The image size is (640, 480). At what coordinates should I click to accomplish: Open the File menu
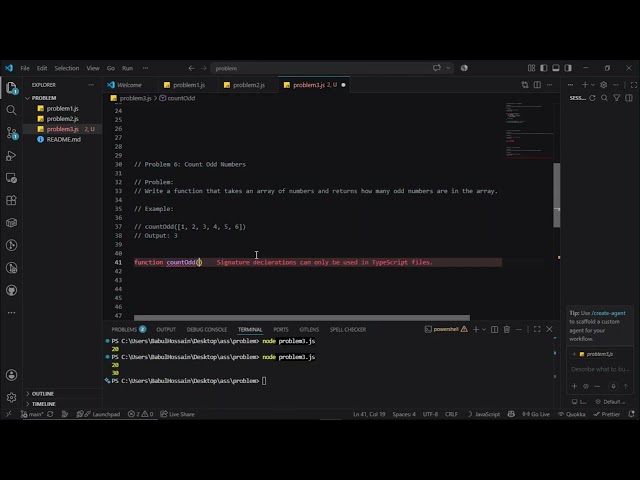click(25, 68)
